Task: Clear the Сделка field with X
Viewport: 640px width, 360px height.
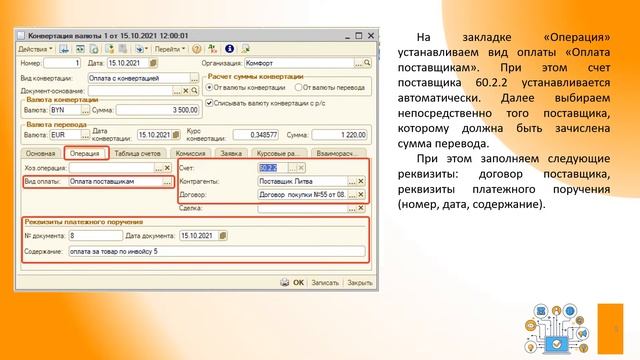Action: point(361,208)
